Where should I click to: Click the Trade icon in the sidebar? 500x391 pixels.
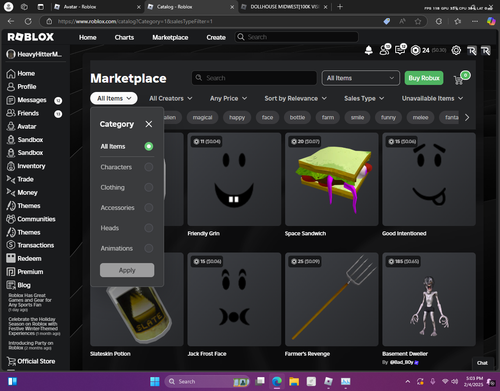point(11,179)
